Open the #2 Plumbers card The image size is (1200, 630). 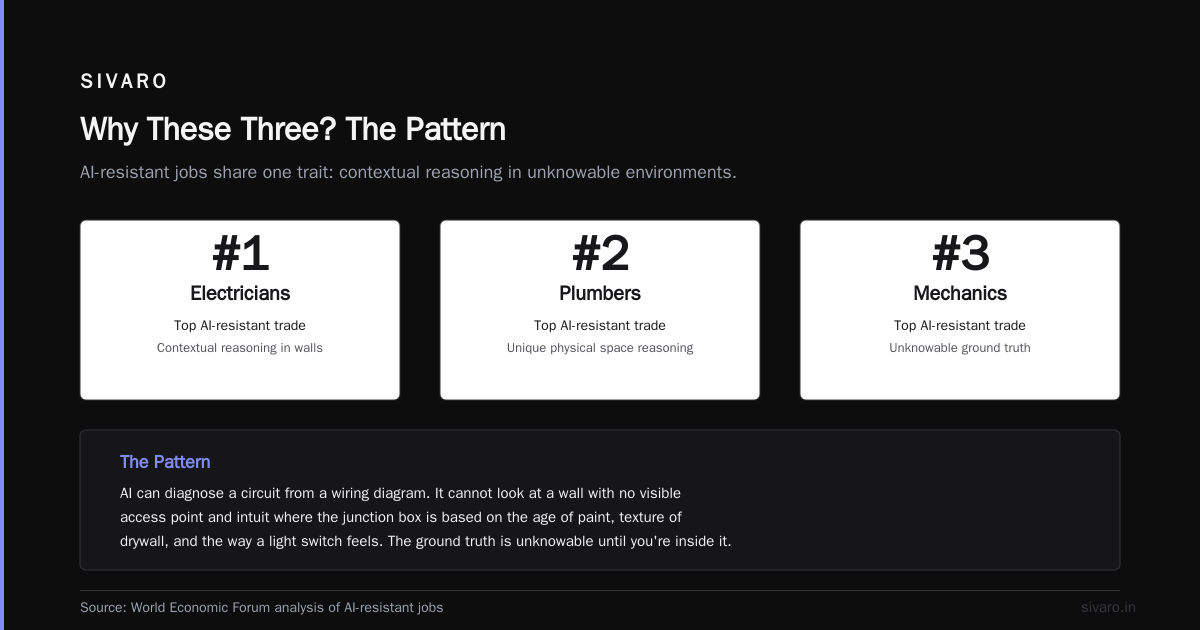tap(600, 310)
